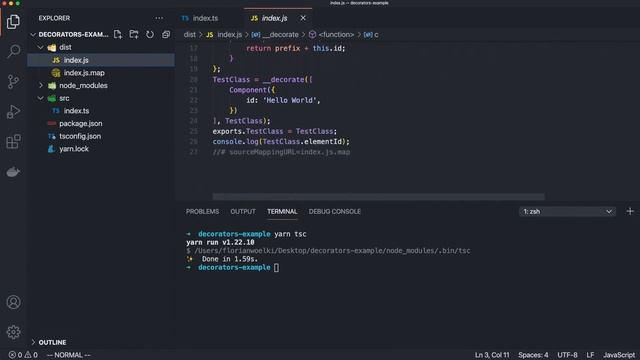Image resolution: width=640 pixels, height=360 pixels.
Task: Open the terminal selector dropdown 1: zsh
Action: [567, 211]
